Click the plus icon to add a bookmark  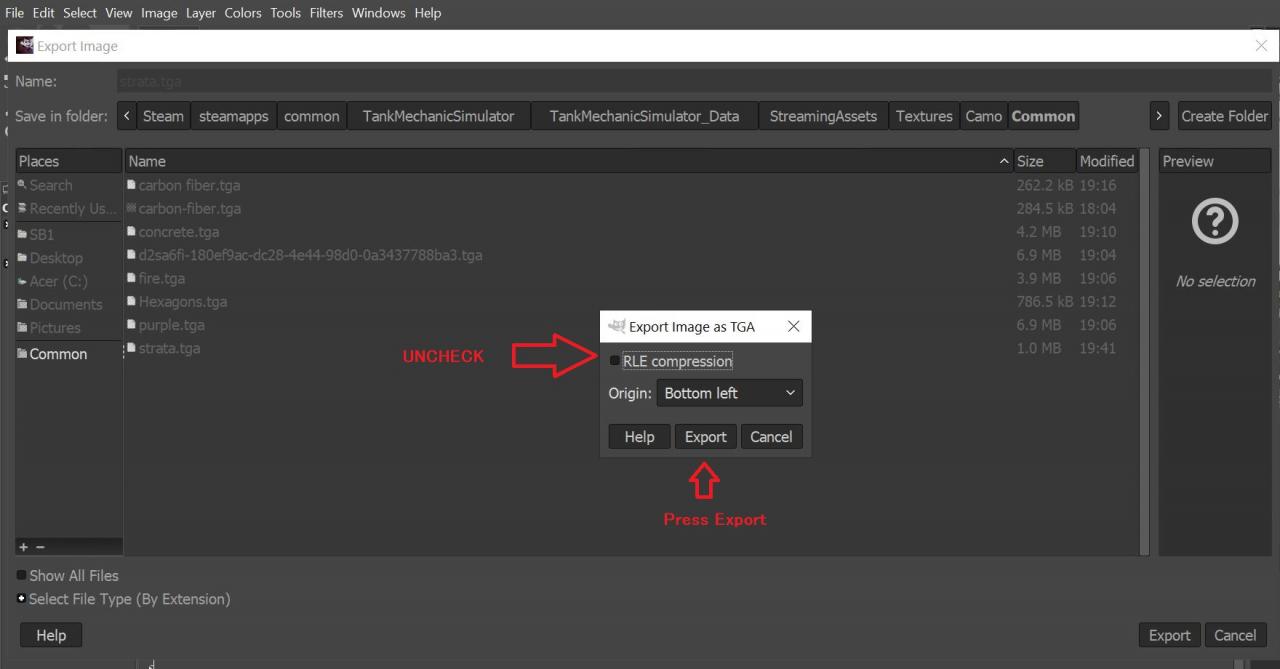[x=23, y=547]
